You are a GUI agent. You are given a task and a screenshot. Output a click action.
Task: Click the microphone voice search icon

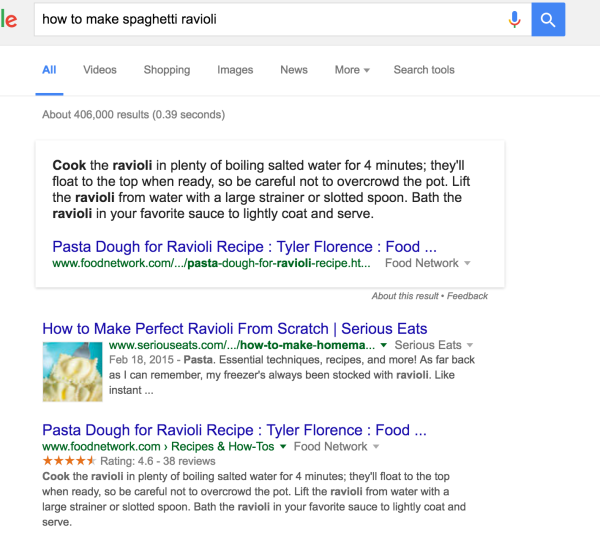click(515, 19)
